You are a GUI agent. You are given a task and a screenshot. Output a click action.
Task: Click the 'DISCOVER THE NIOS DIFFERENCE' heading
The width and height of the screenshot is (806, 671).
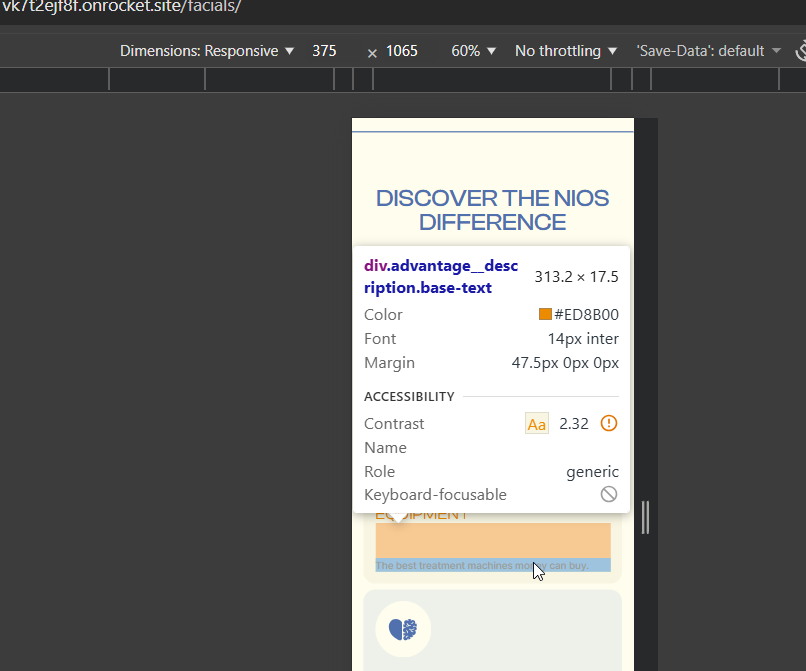492,210
